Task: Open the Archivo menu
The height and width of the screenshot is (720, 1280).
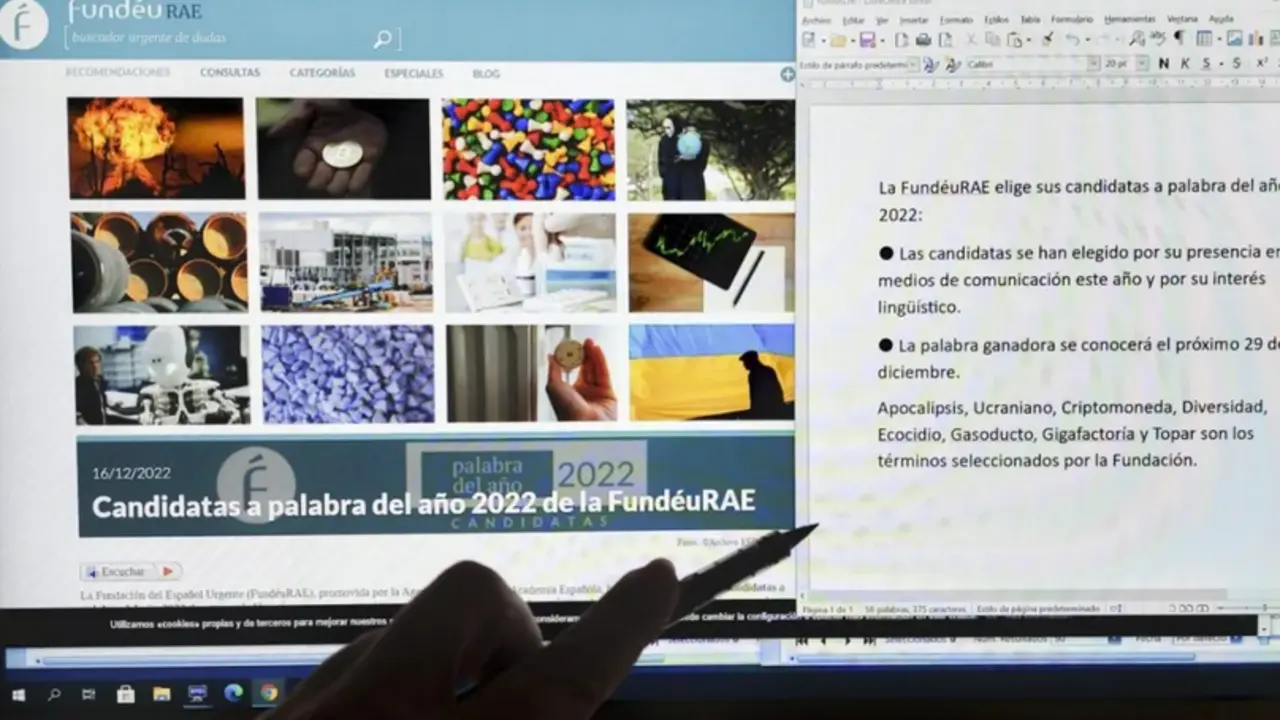Action: pyautogui.click(x=817, y=20)
